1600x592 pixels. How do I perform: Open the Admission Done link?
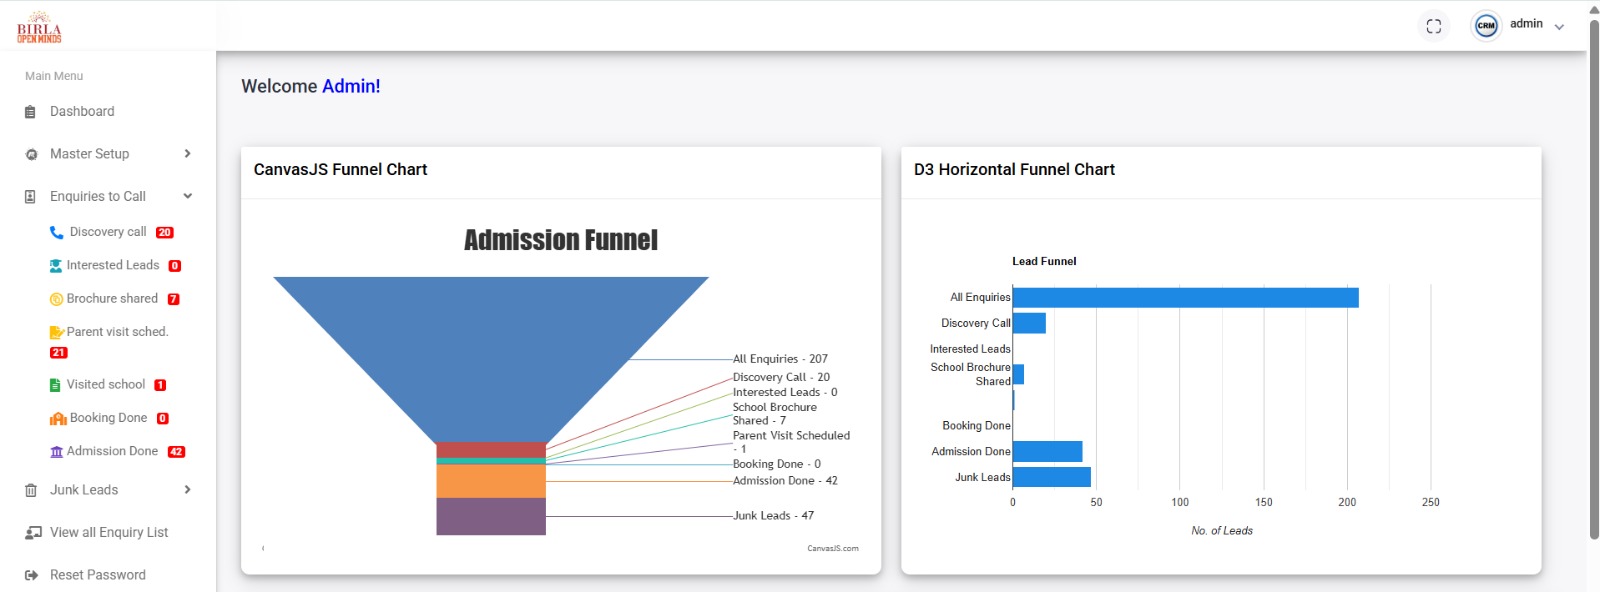tap(112, 451)
